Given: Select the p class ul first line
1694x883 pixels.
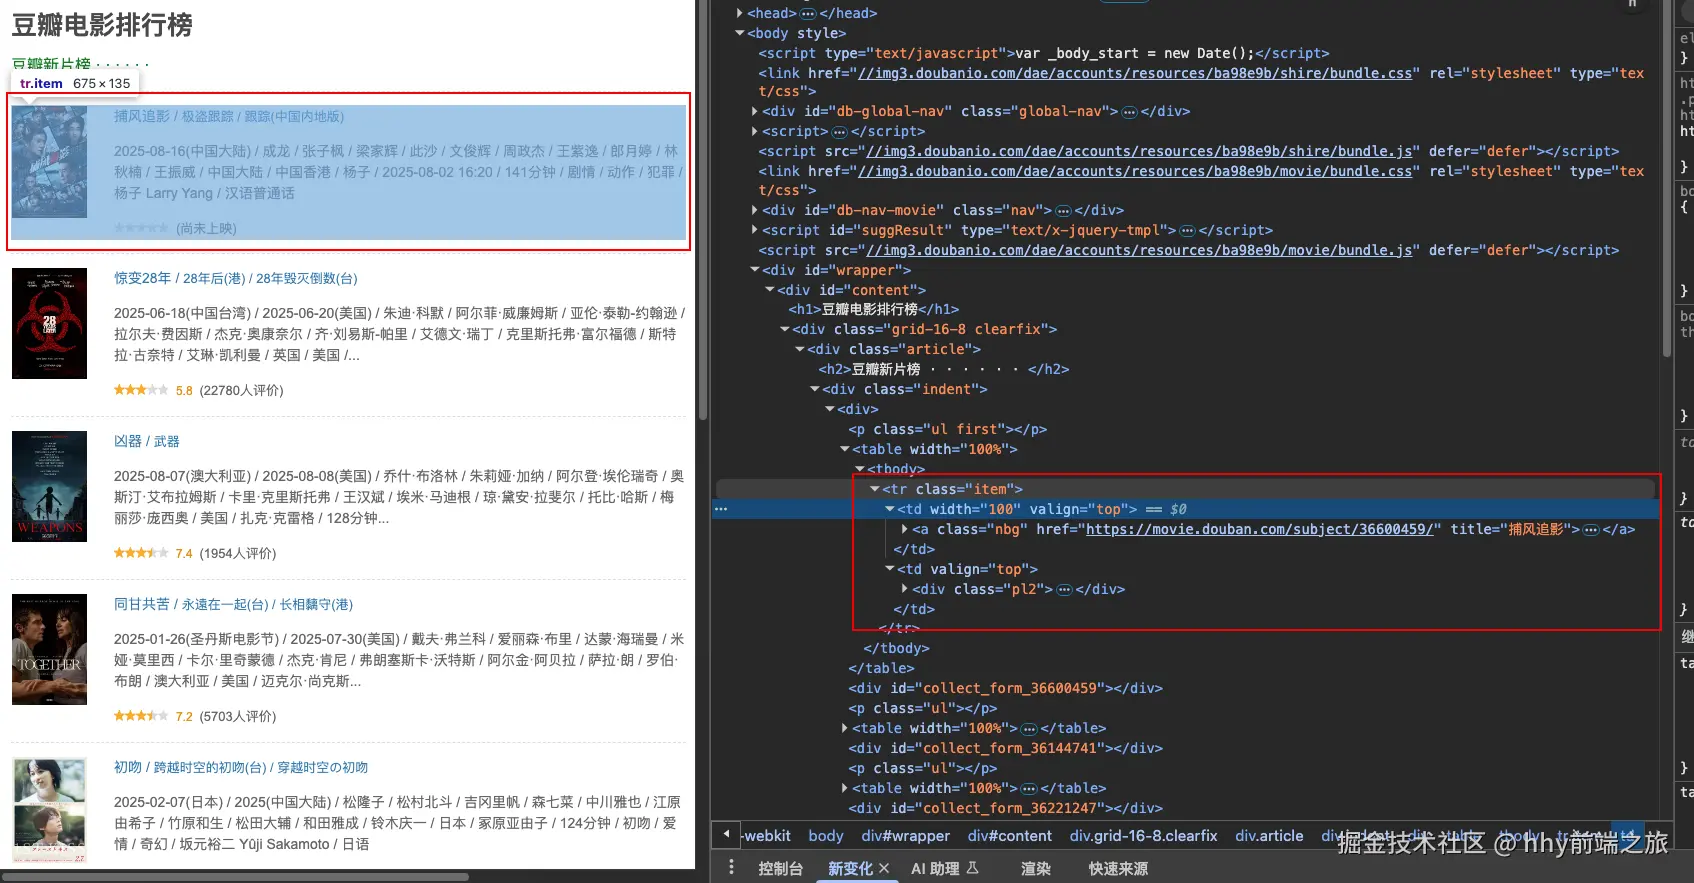Looking at the screenshot, I should pyautogui.click(x=947, y=429).
